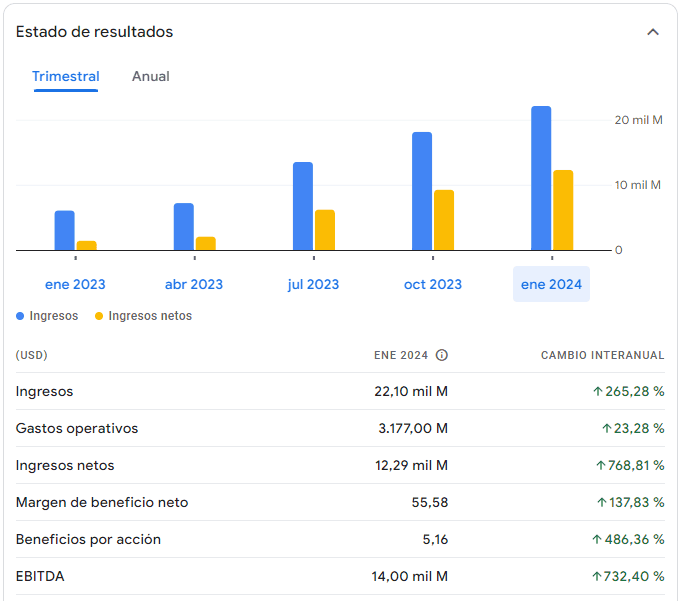This screenshot has width=683, height=601.
Task: Collapse the Estado de resultados section
Action: point(653,32)
